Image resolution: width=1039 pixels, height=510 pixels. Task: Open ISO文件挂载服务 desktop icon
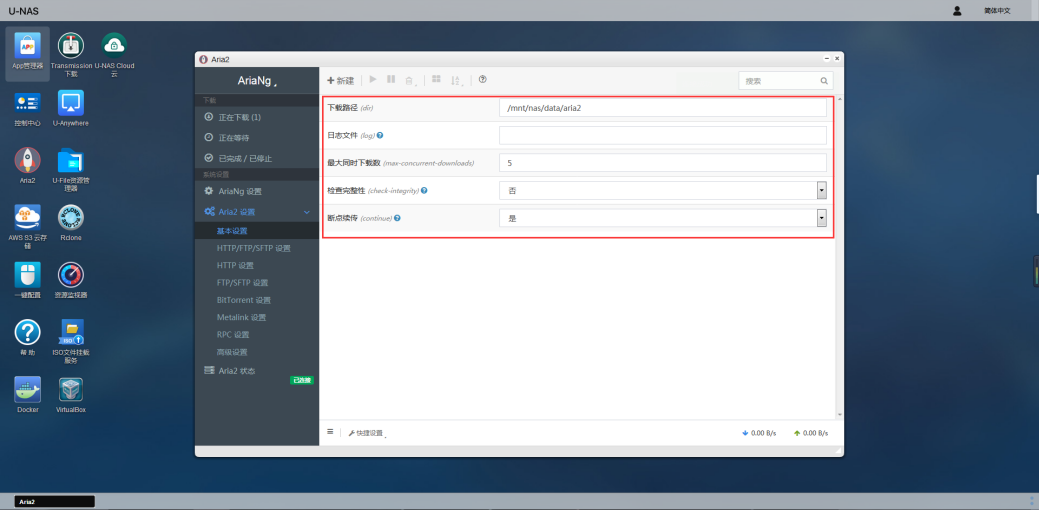click(x=71, y=341)
